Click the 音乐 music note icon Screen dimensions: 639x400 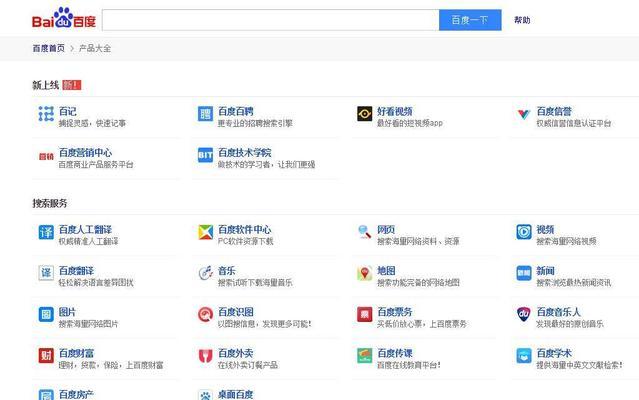point(205,273)
